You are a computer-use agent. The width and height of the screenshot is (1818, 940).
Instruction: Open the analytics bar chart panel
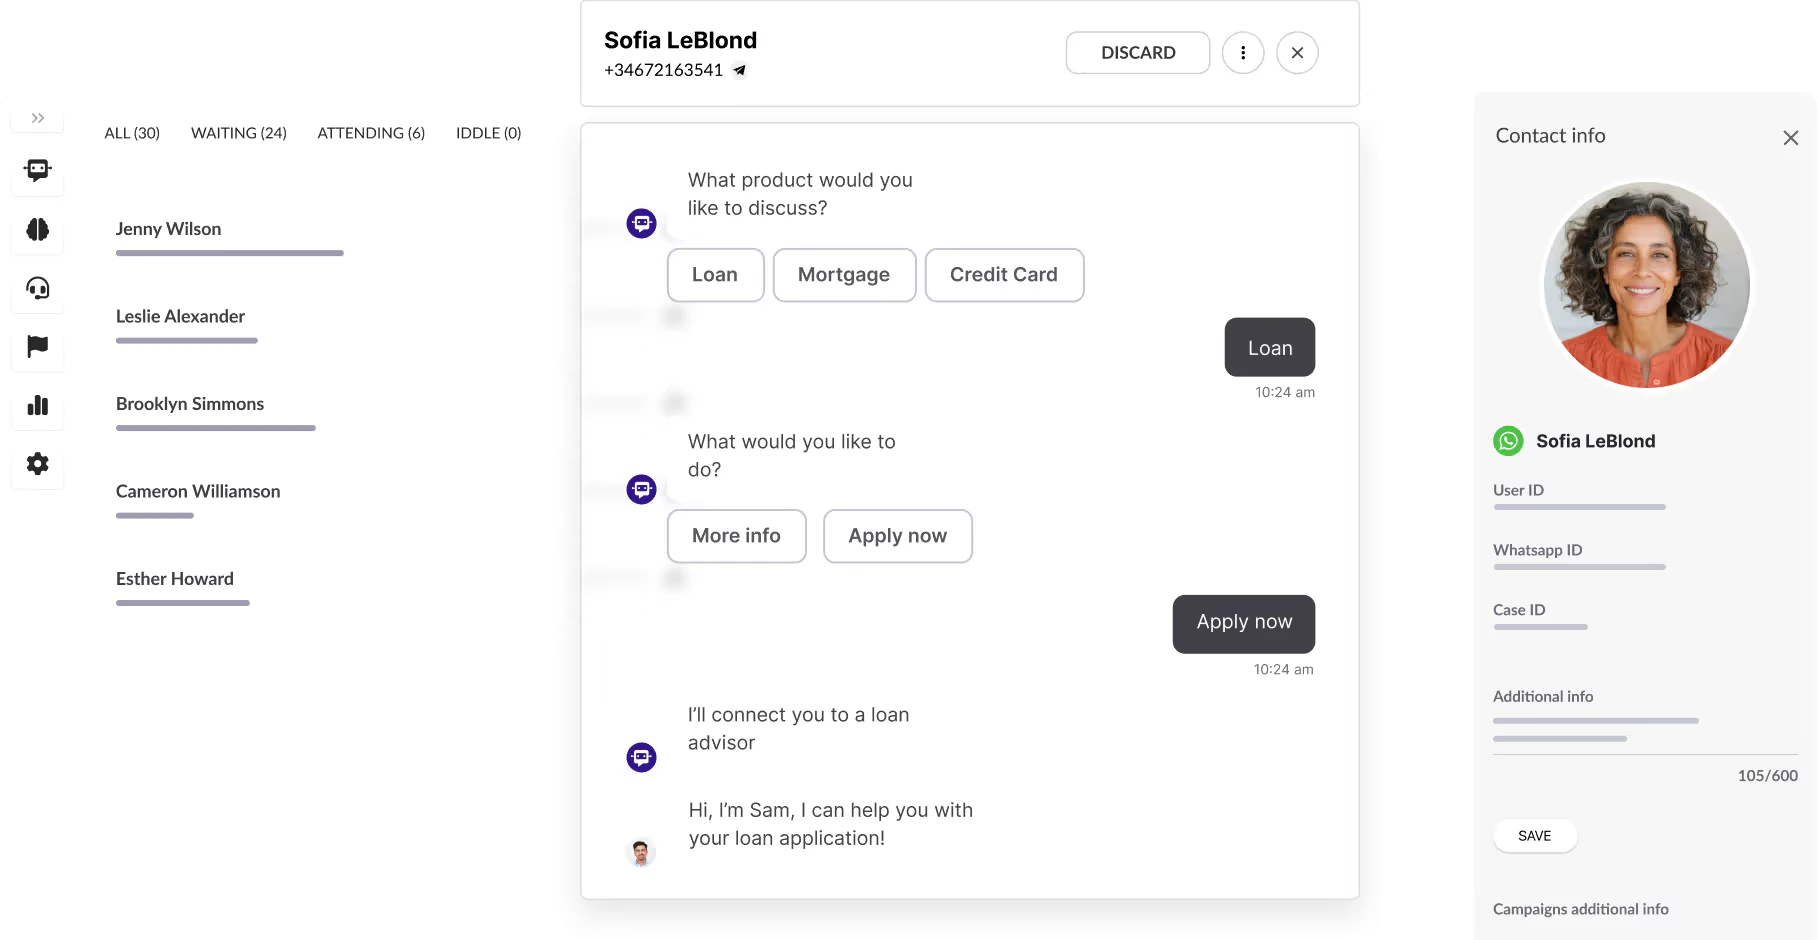pos(37,407)
